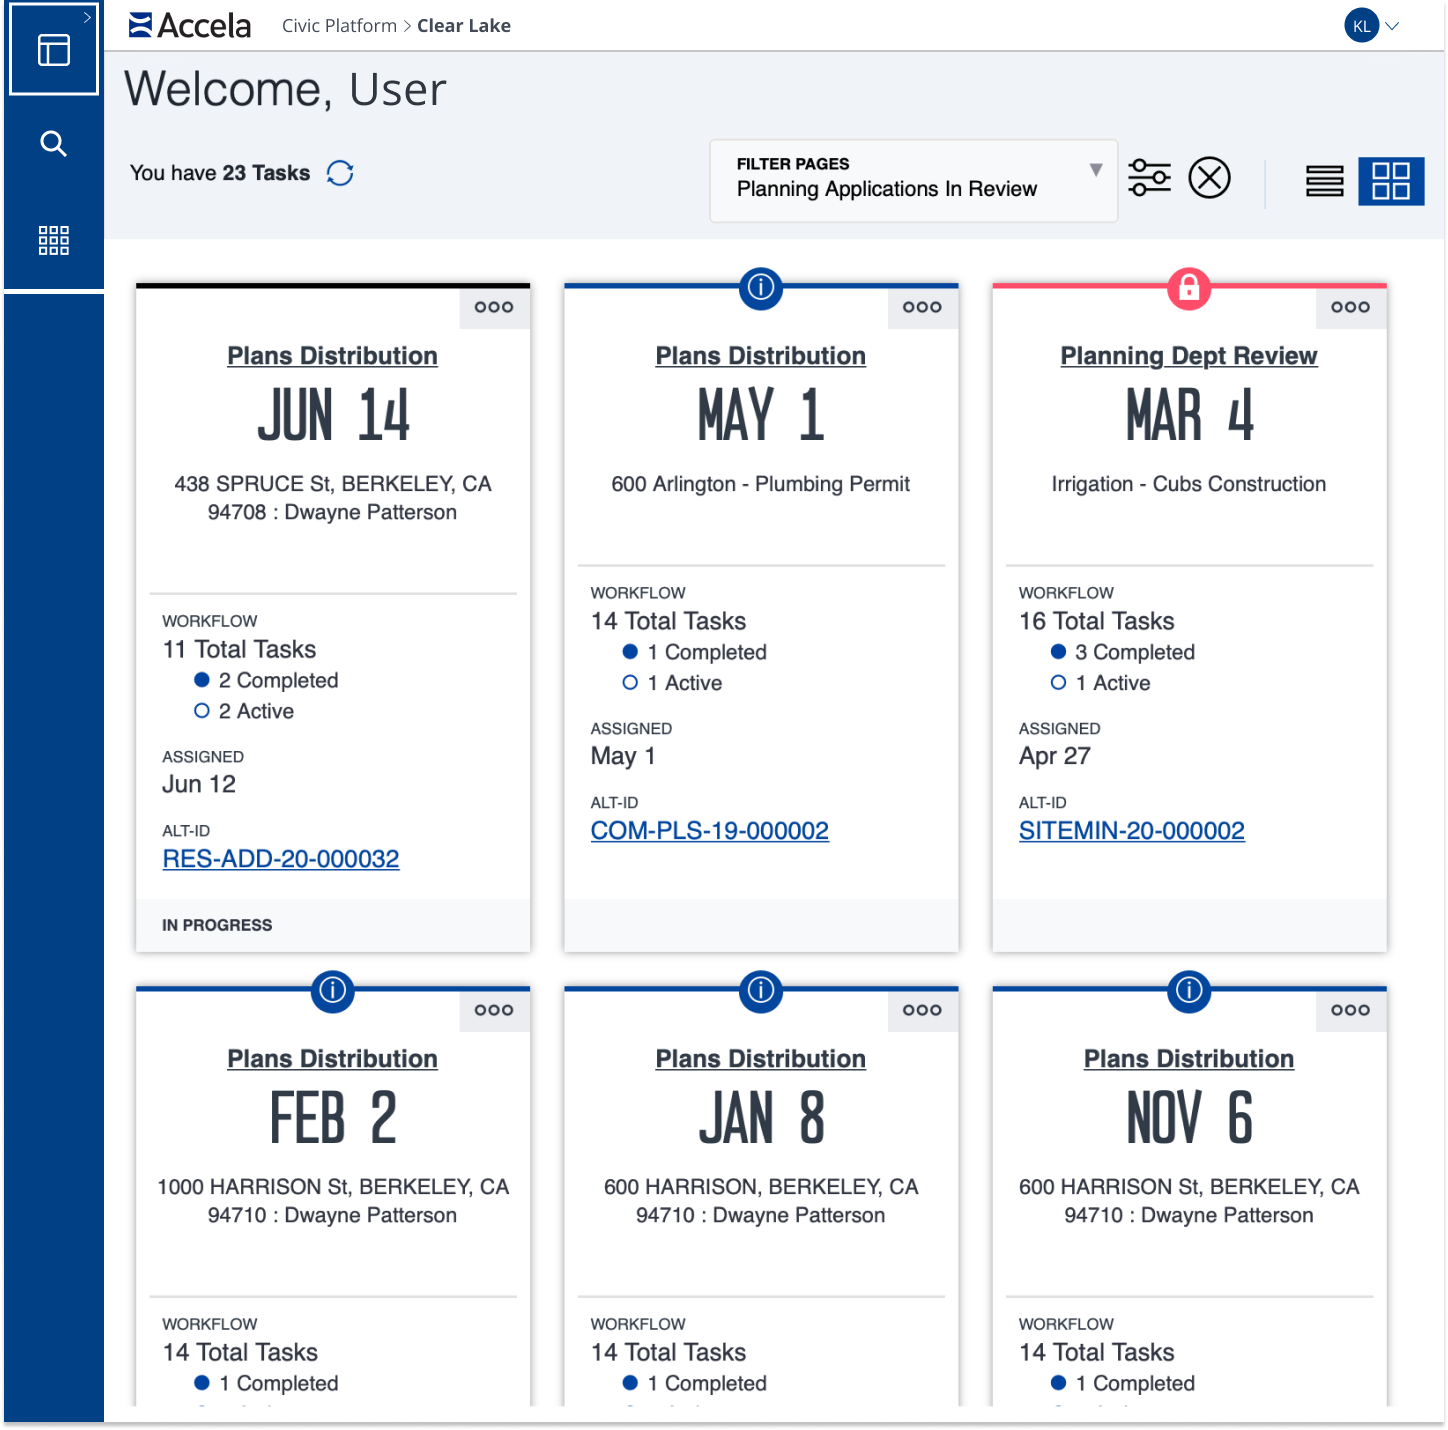This screenshot has height=1430, width=1448.
Task: Click the red lock icon on MAR 4 card
Action: pyautogui.click(x=1189, y=288)
